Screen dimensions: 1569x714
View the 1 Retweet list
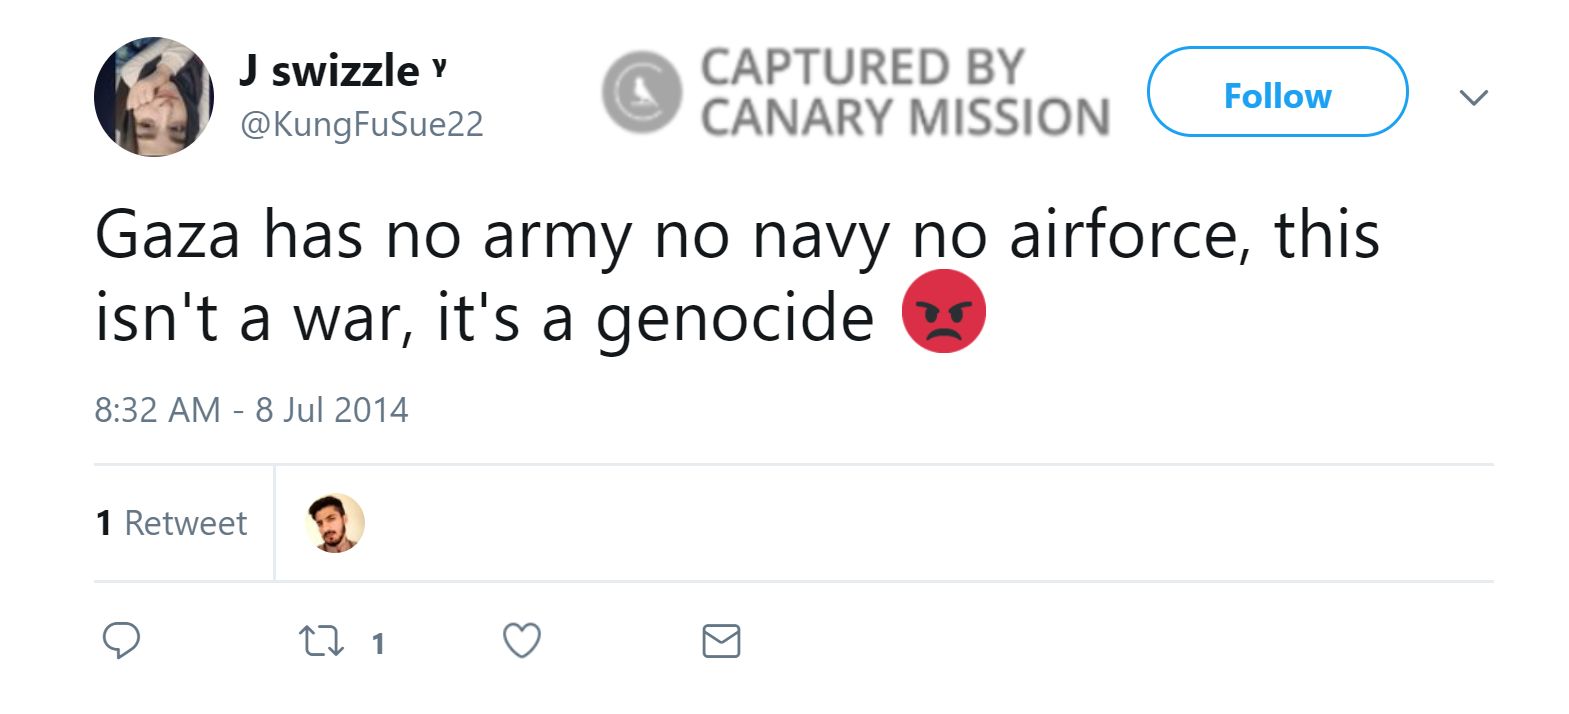171,523
